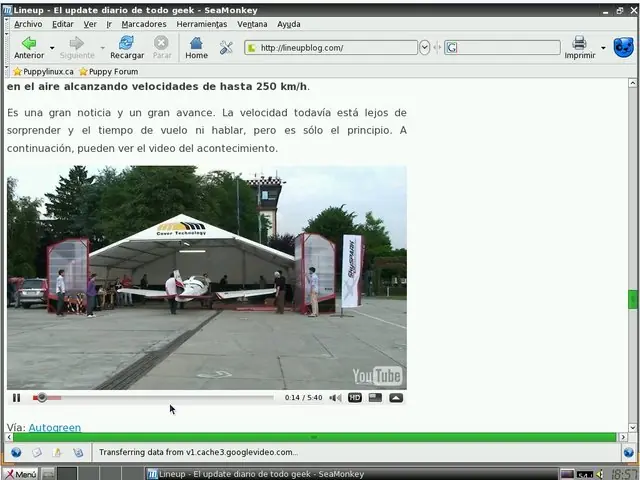This screenshot has height=480, width=640.
Task: Toggle HD quality on the video
Action: click(x=355, y=398)
